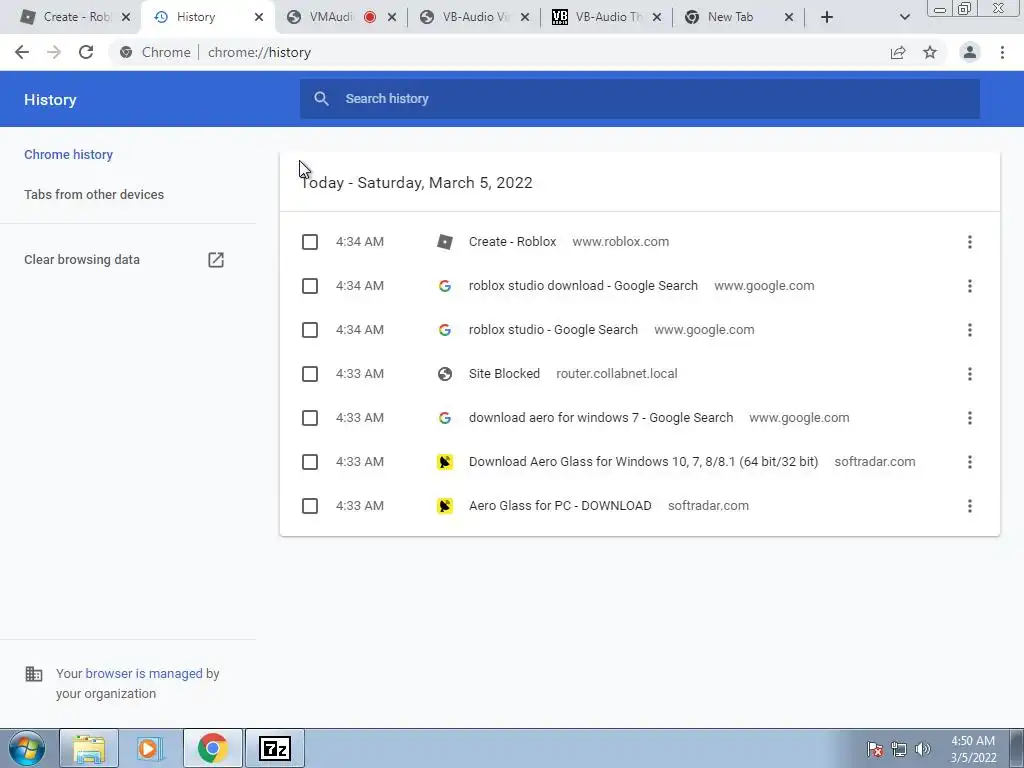
Task: Open more actions for roblox studio - Google Search
Action: [970, 330]
